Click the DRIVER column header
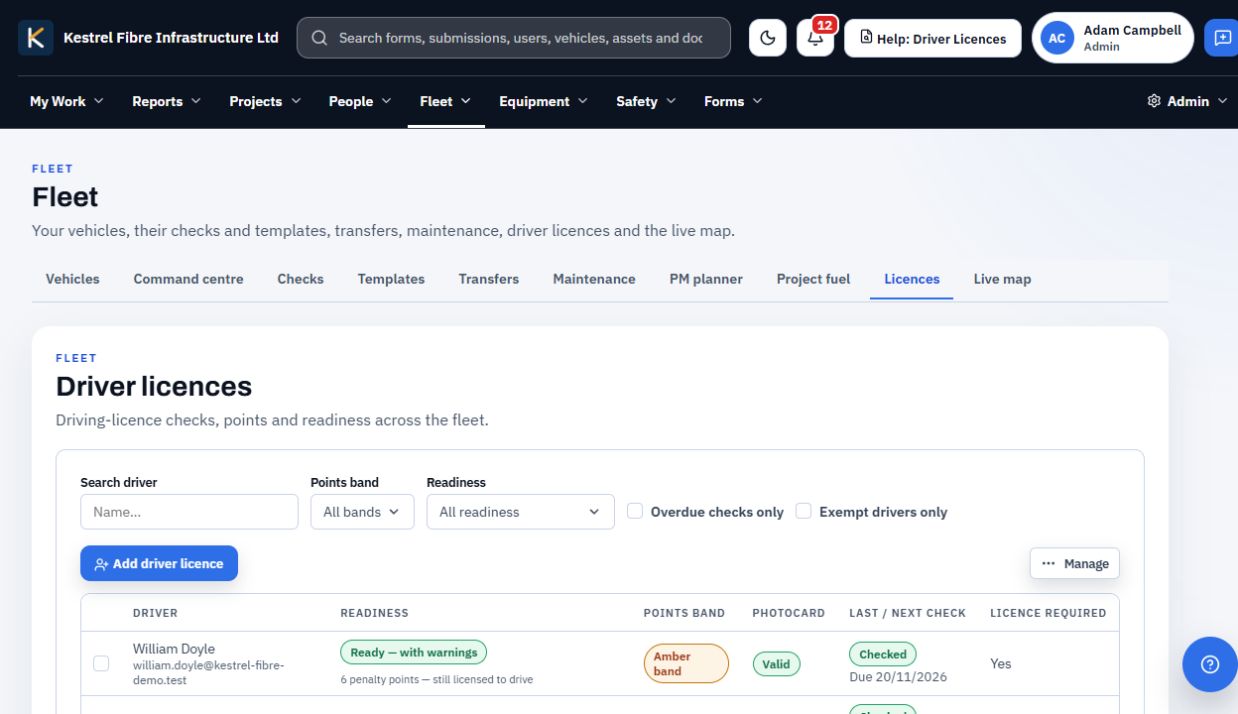The image size is (1238, 714). [x=155, y=613]
